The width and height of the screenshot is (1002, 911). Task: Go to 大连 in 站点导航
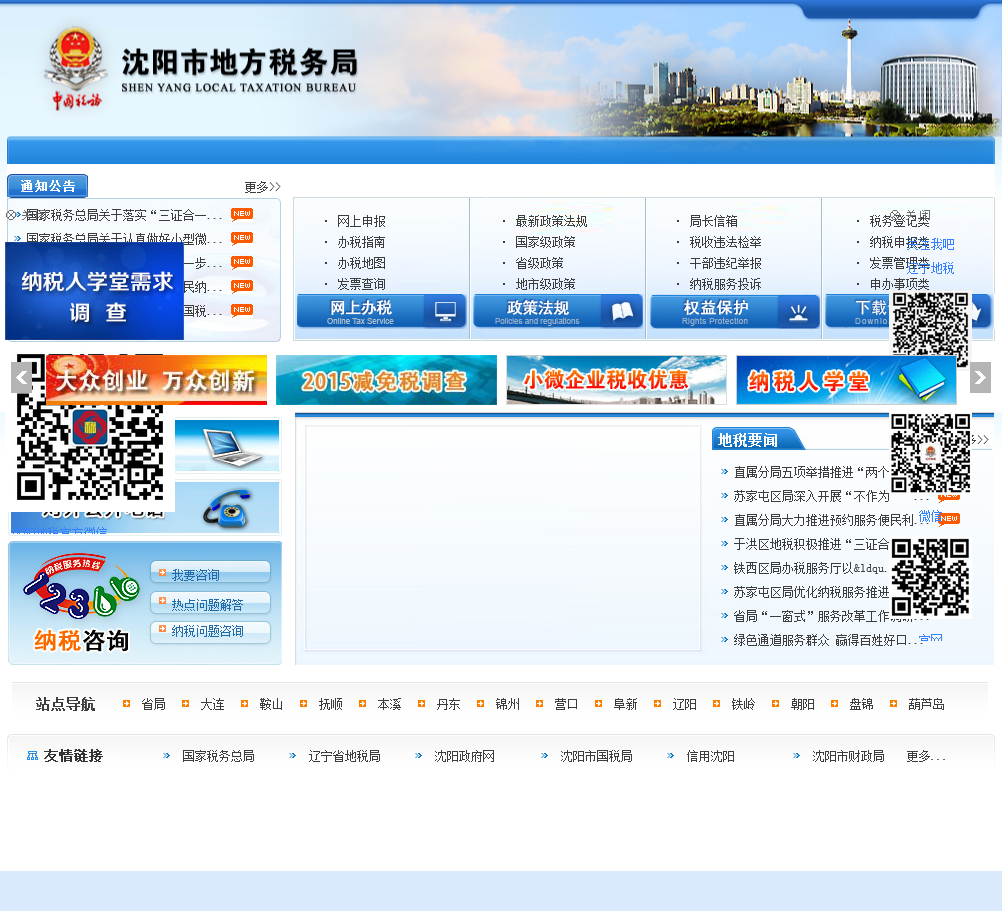pyautogui.click(x=212, y=704)
